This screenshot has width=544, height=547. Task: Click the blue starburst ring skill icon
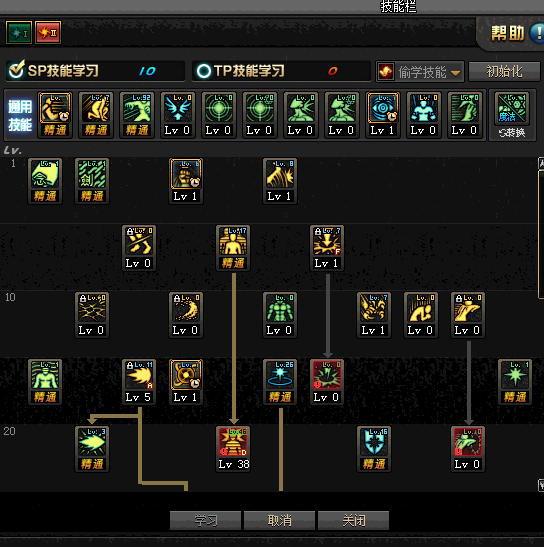(x=280, y=375)
